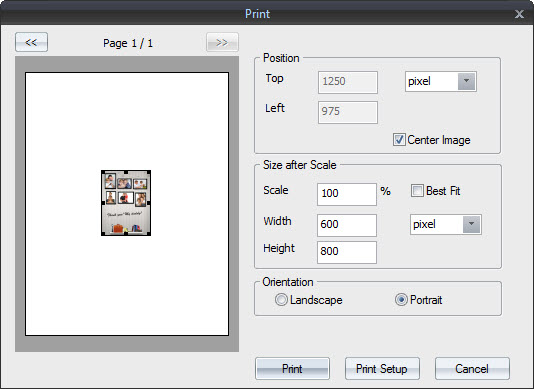Click the Scale percentage input field
This screenshot has width=534, height=389.
tap(347, 194)
